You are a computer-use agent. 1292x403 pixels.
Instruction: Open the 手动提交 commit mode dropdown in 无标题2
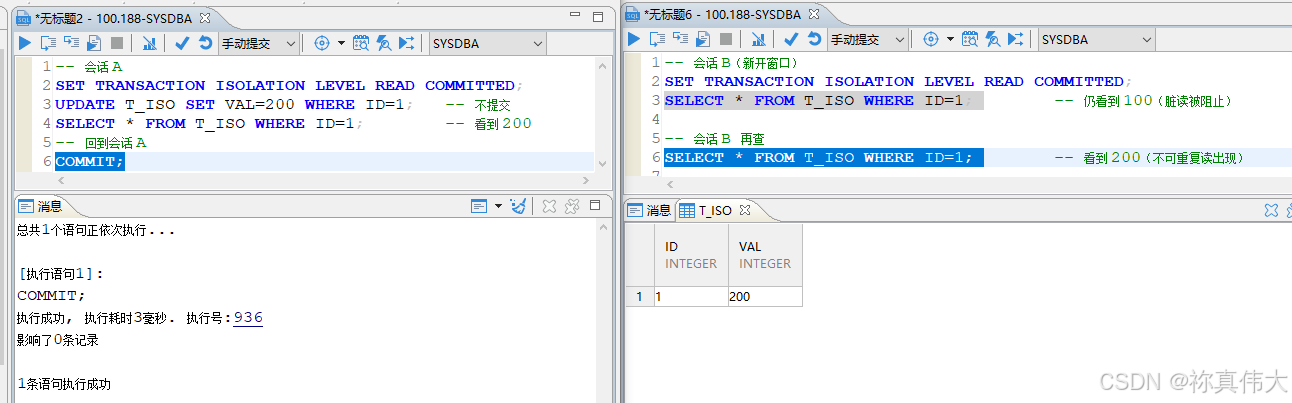pos(259,43)
